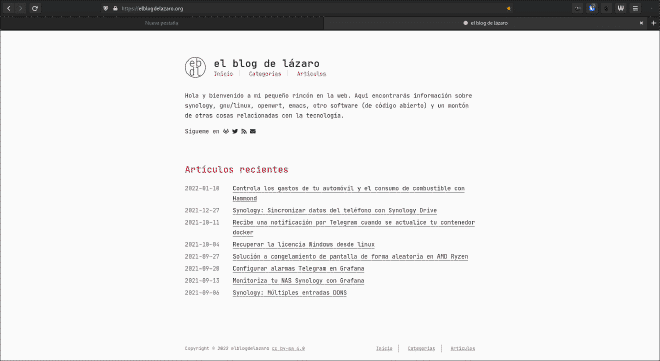
Task: Go back using the browser back arrow
Action: [x=8, y=8]
